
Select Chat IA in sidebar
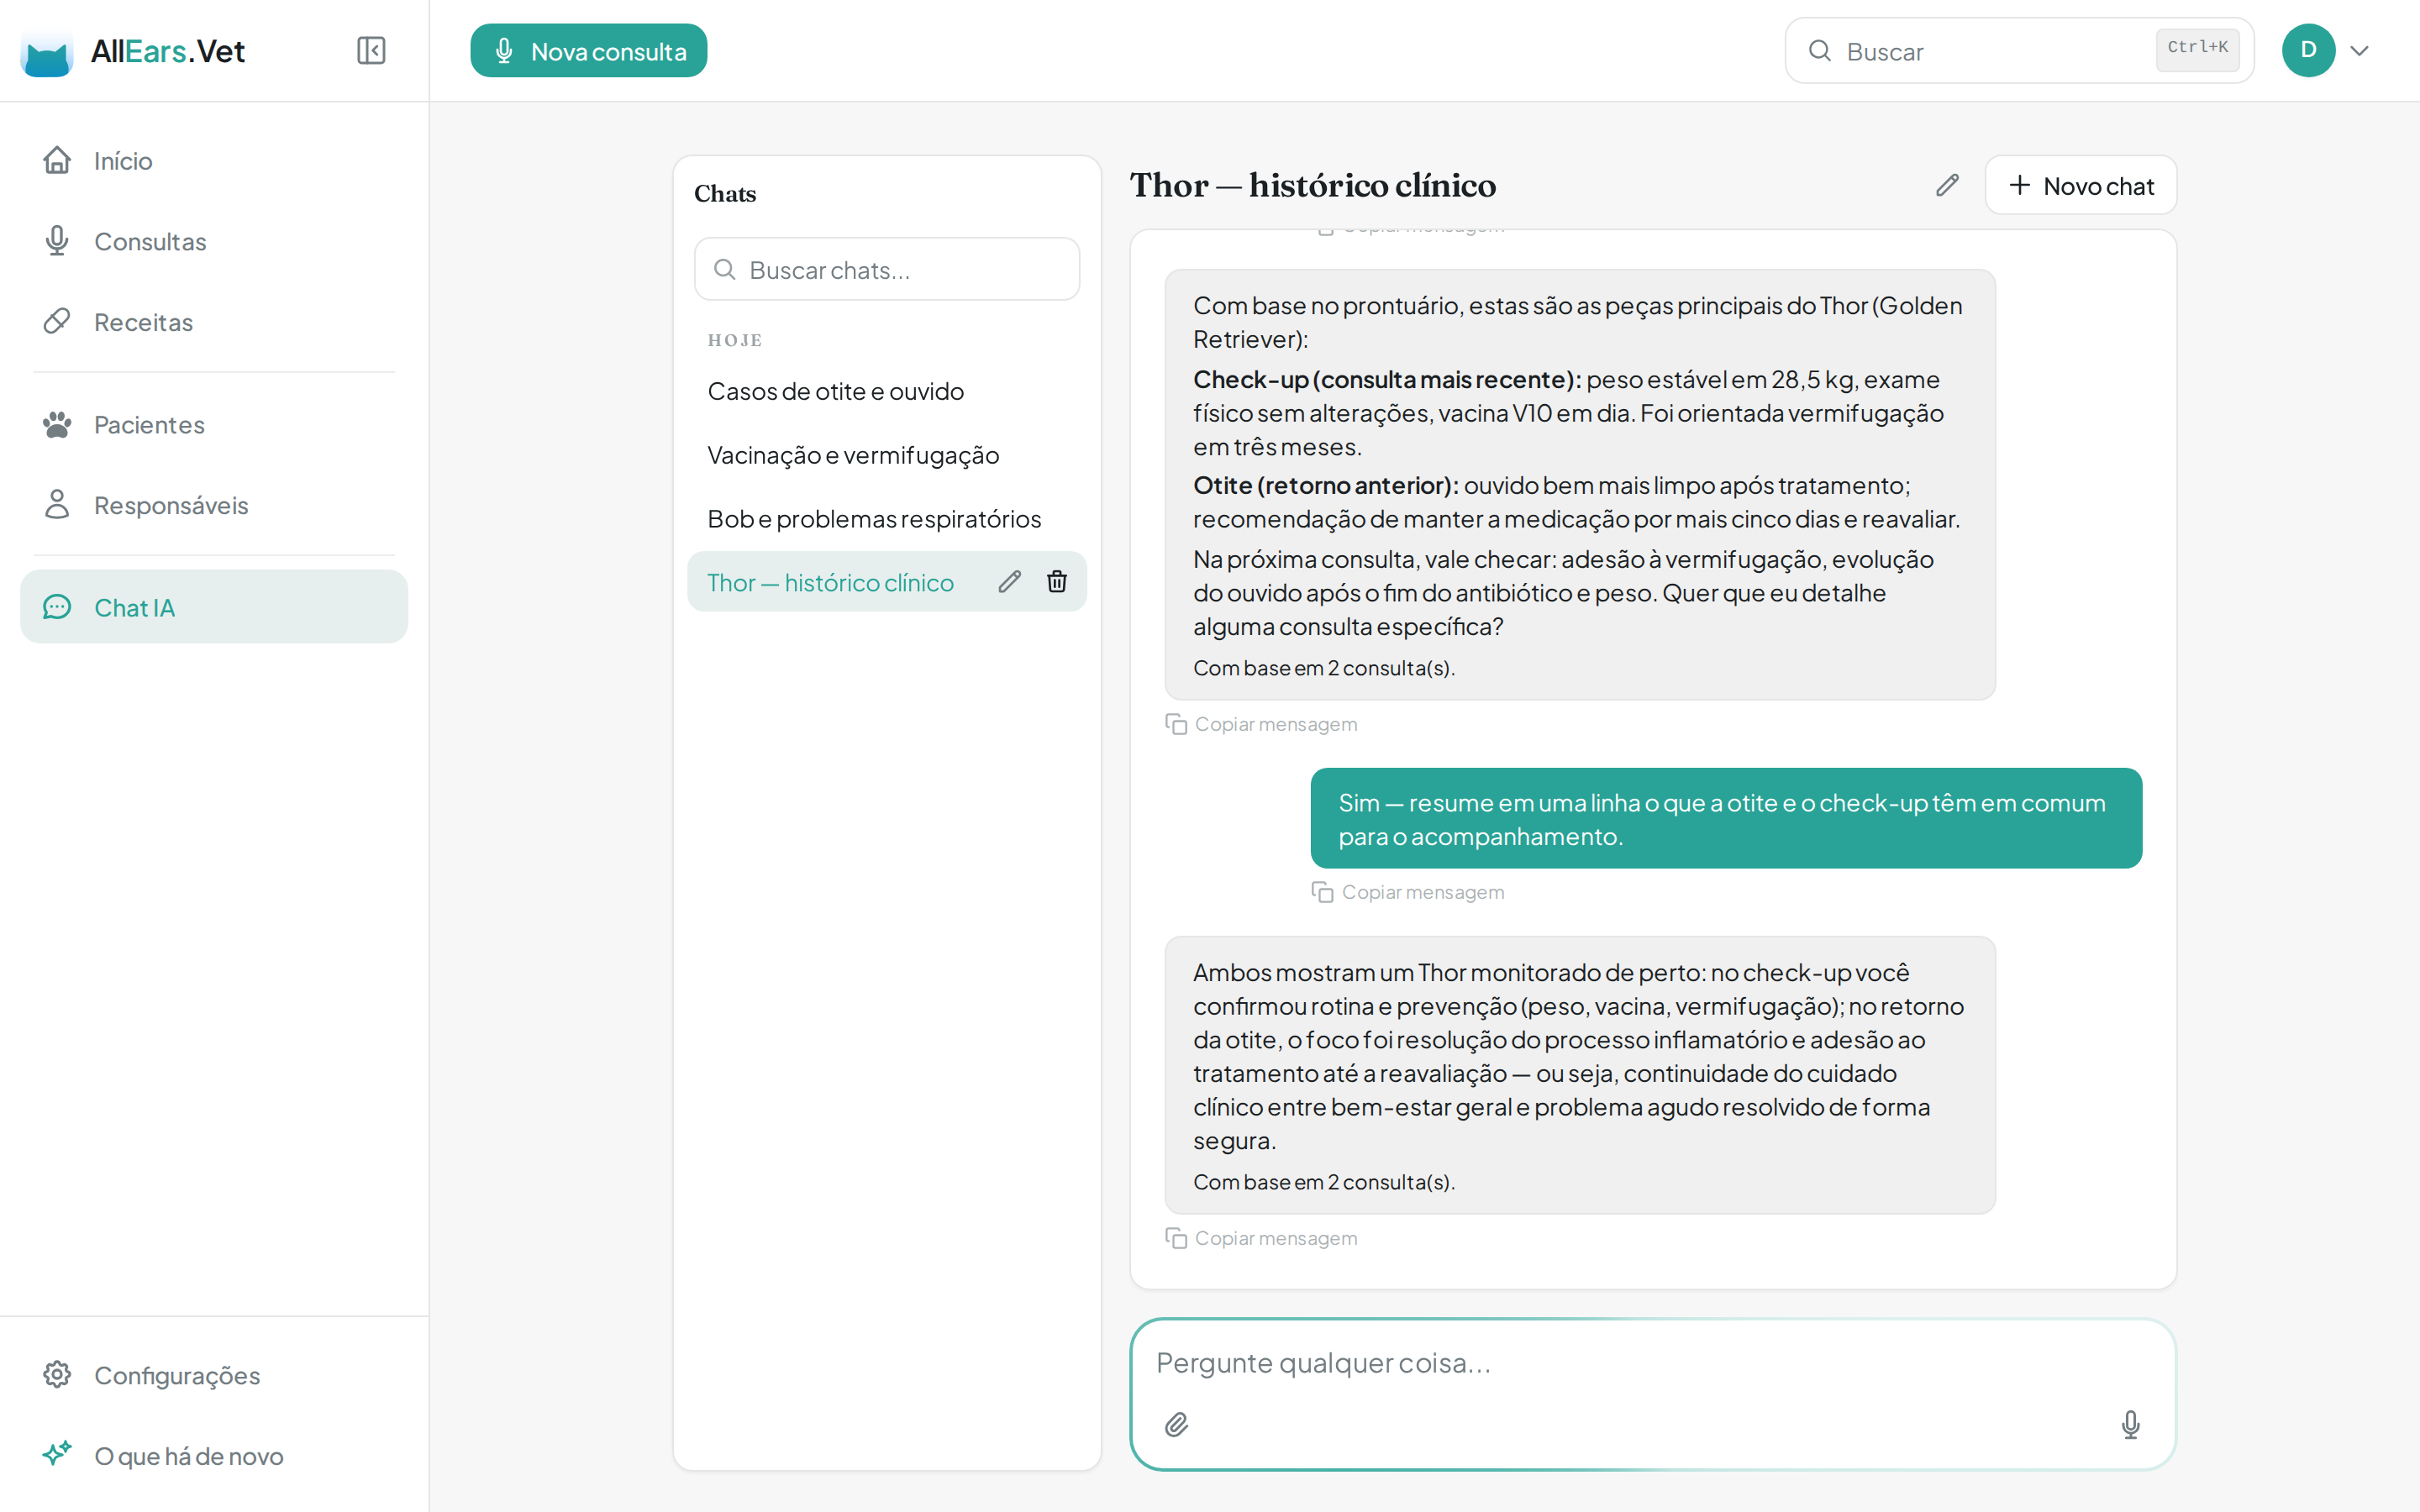[x=214, y=607]
